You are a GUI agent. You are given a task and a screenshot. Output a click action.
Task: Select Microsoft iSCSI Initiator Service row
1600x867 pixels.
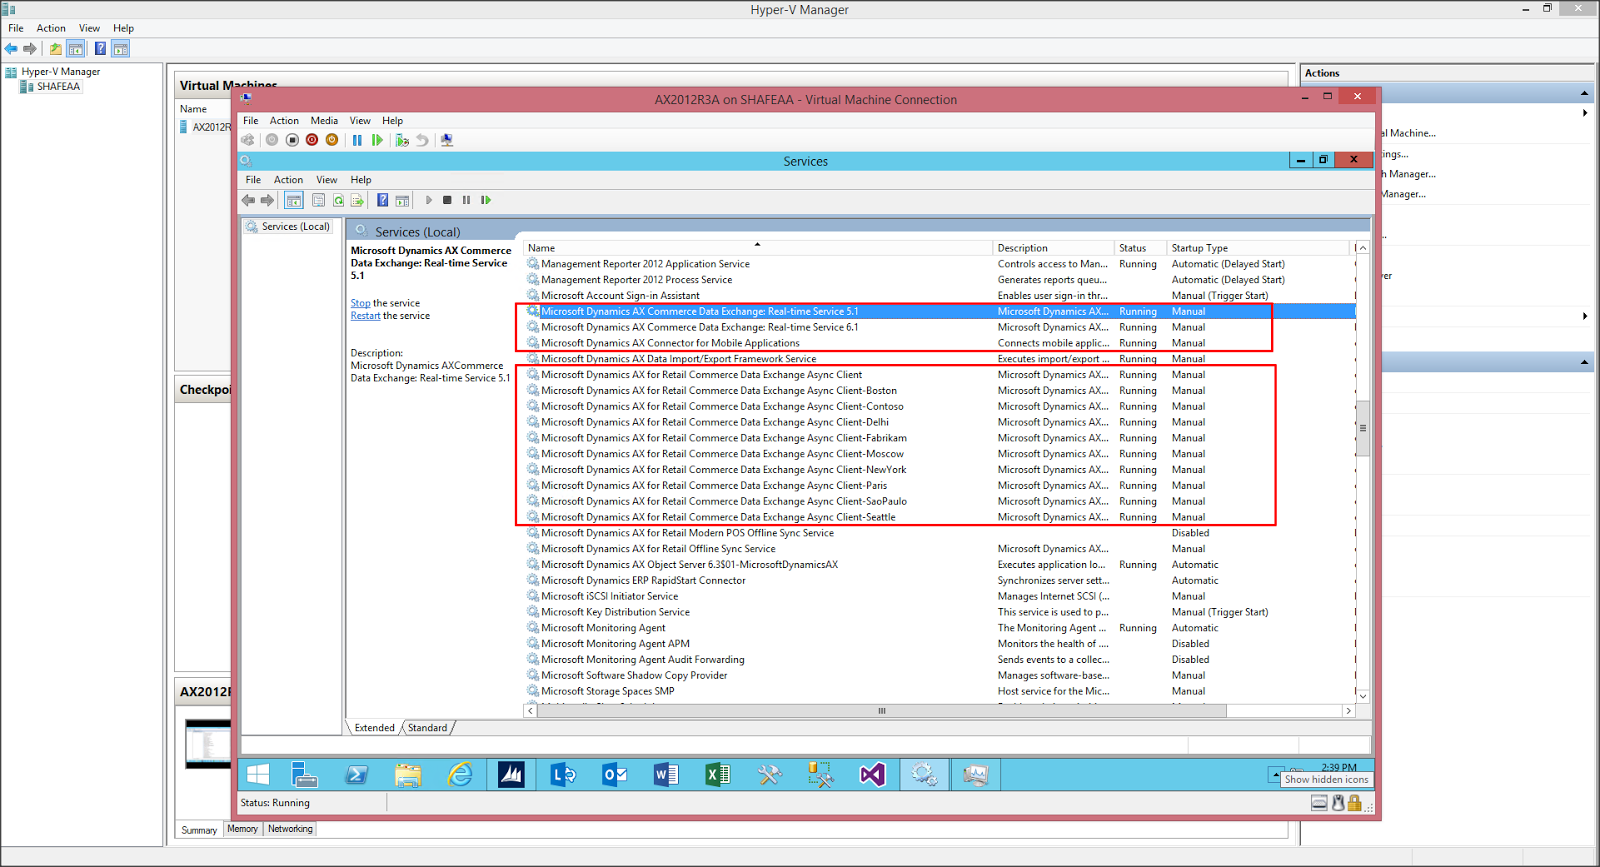click(940, 596)
